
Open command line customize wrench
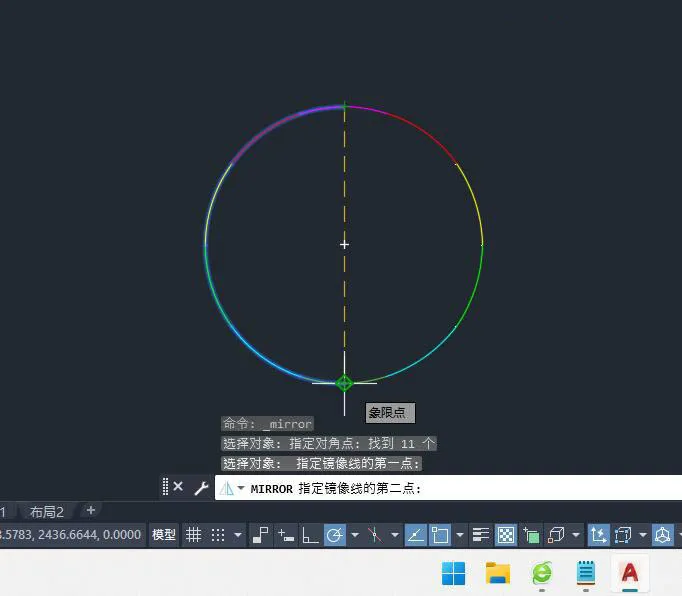coord(201,488)
